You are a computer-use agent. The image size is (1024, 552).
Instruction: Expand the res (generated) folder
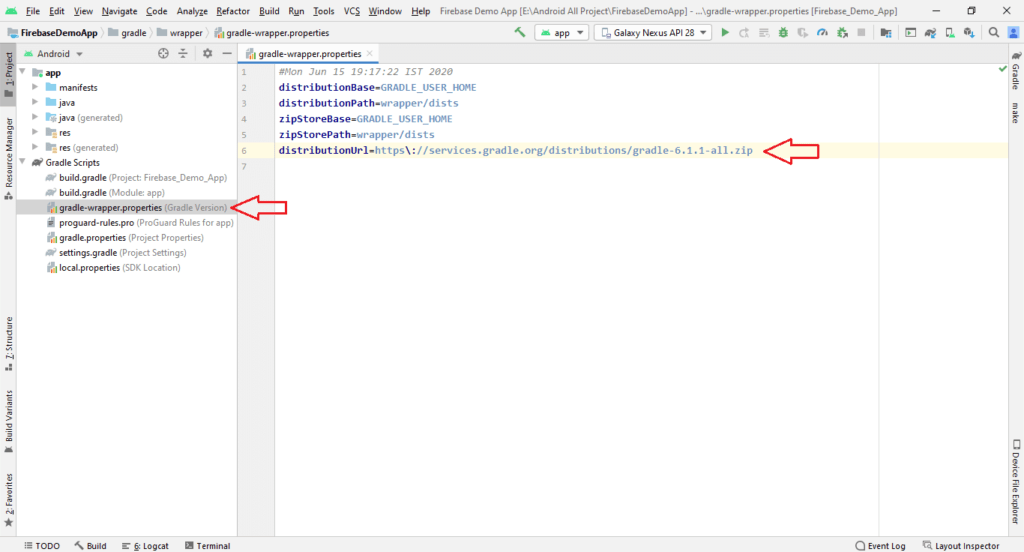(35, 147)
